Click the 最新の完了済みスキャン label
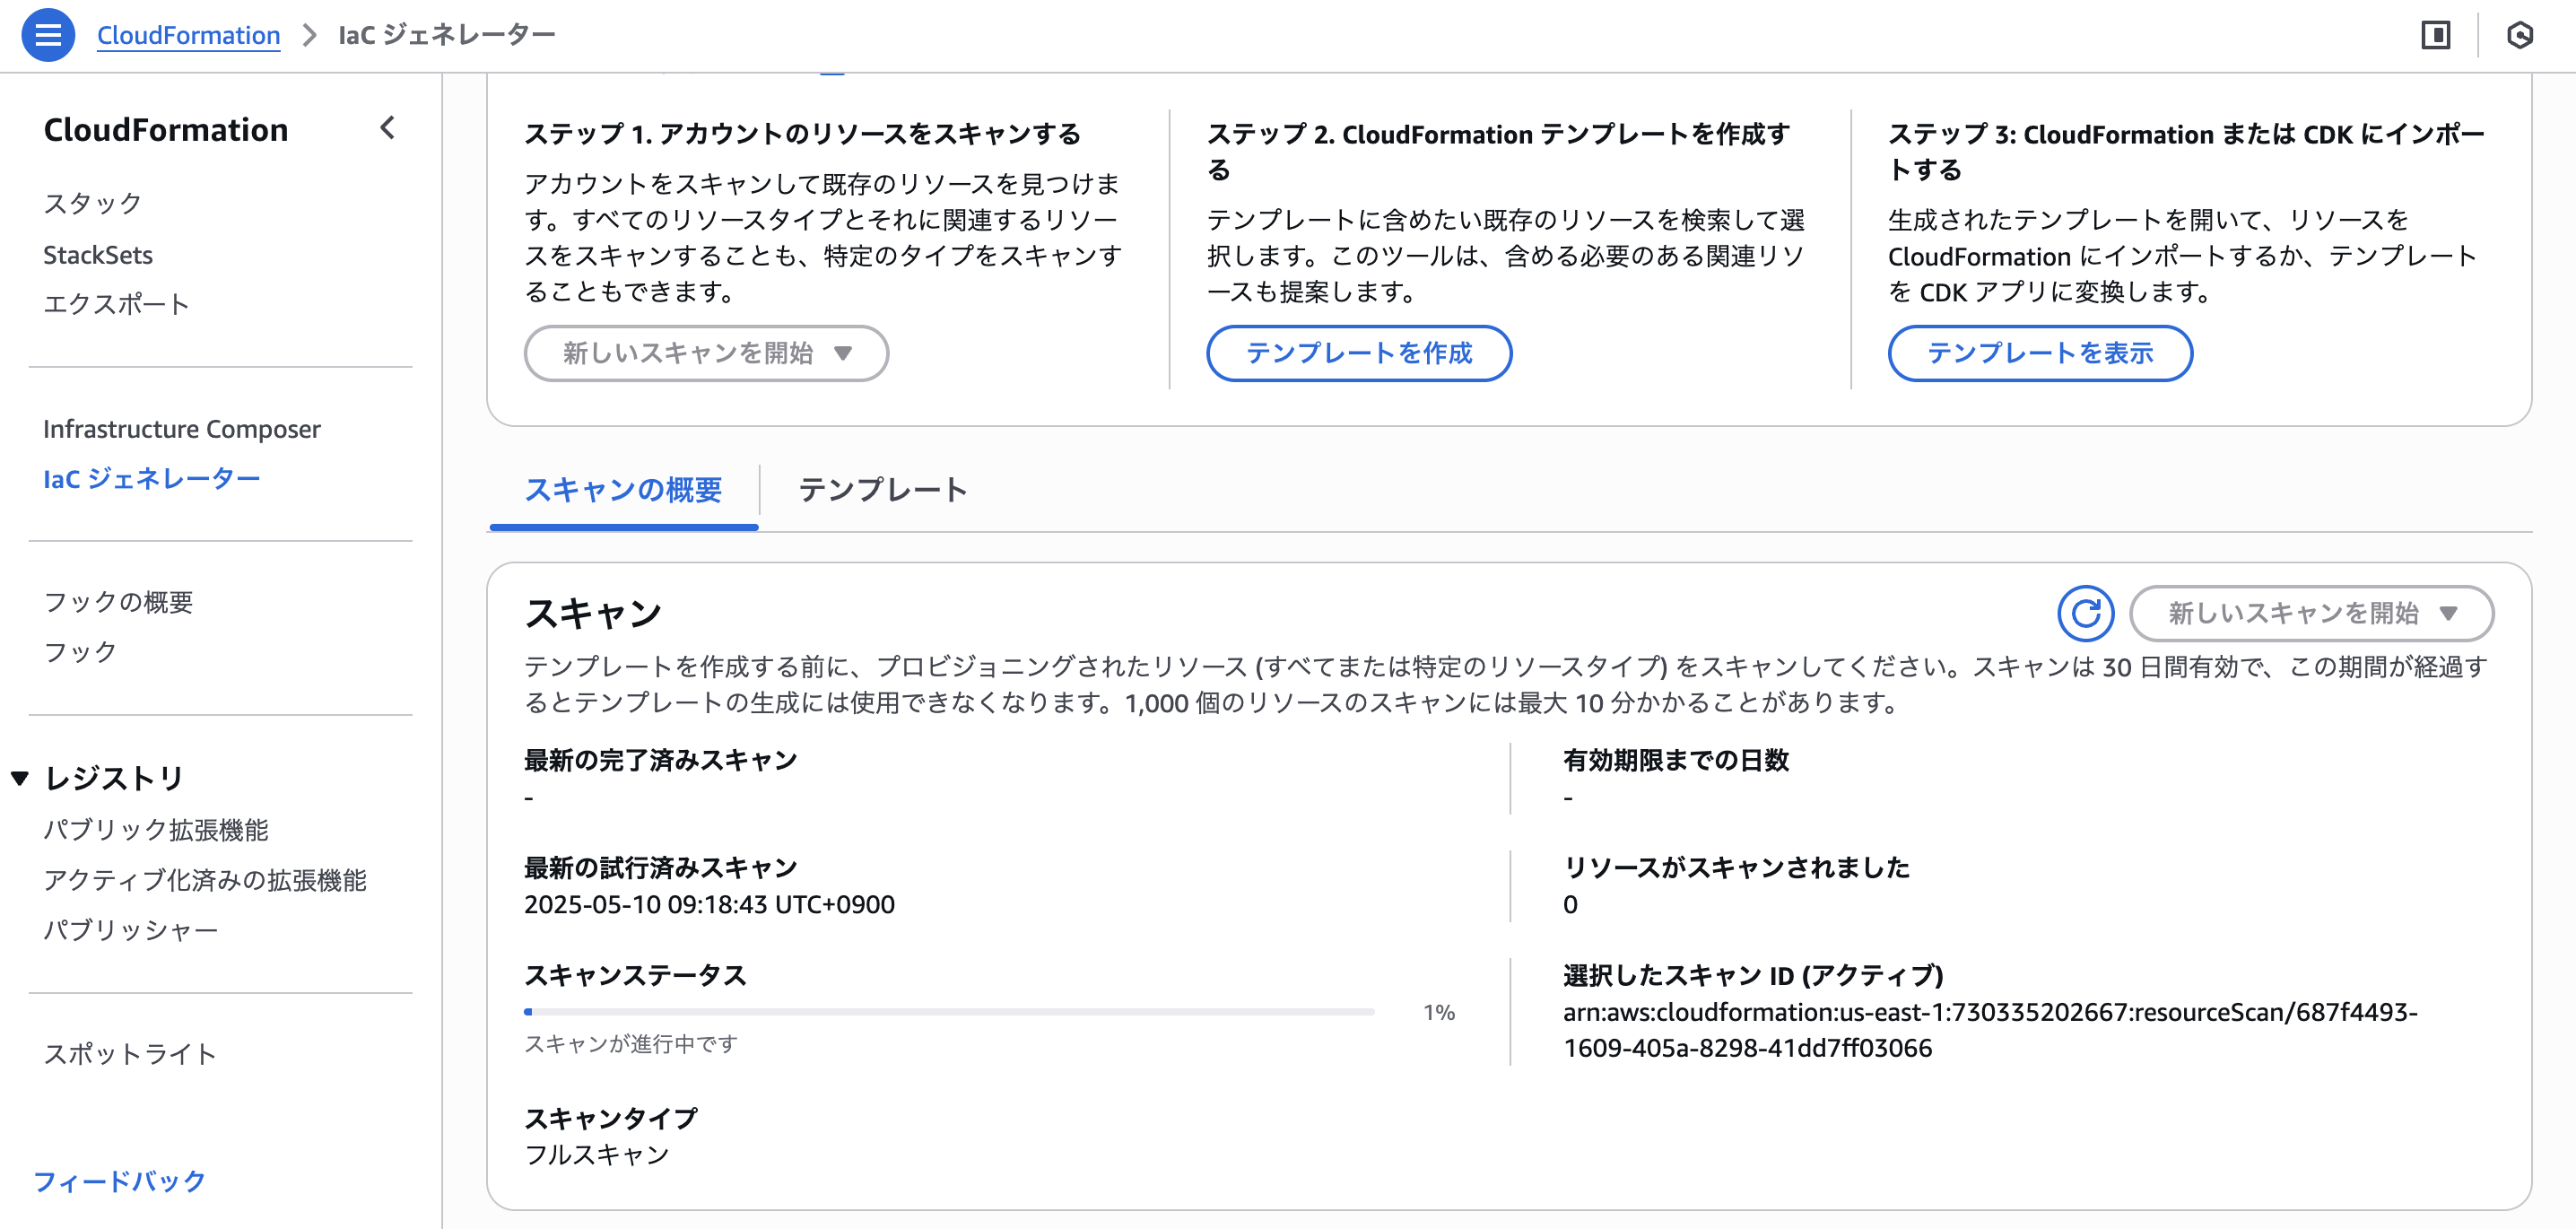Viewport: 2576px width, 1229px height. (x=660, y=761)
